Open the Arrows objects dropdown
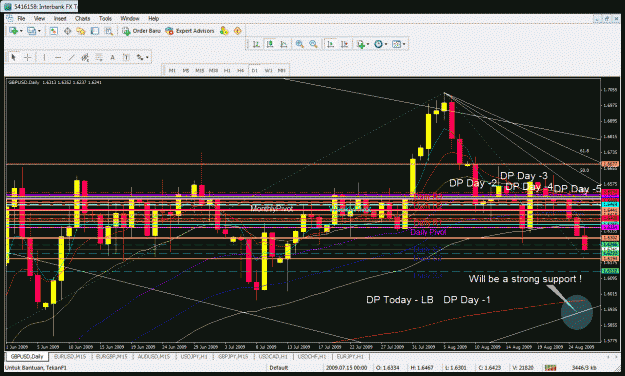625x376 pixels. point(142,57)
